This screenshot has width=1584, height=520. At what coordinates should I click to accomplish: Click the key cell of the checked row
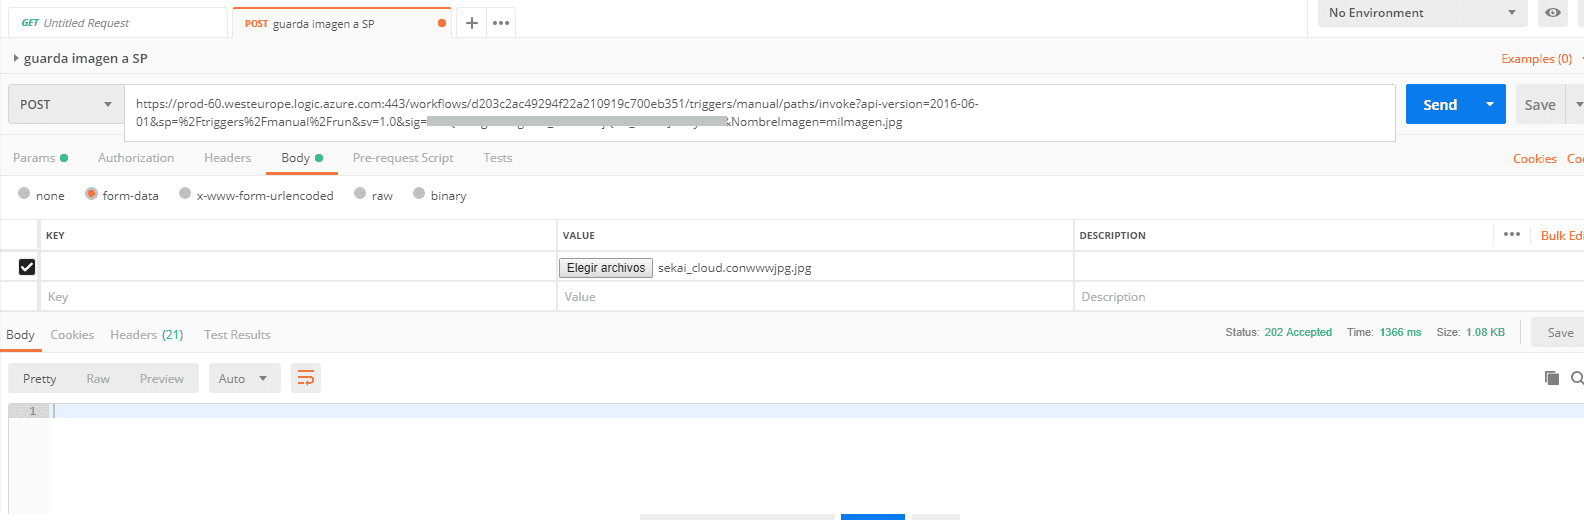298,266
